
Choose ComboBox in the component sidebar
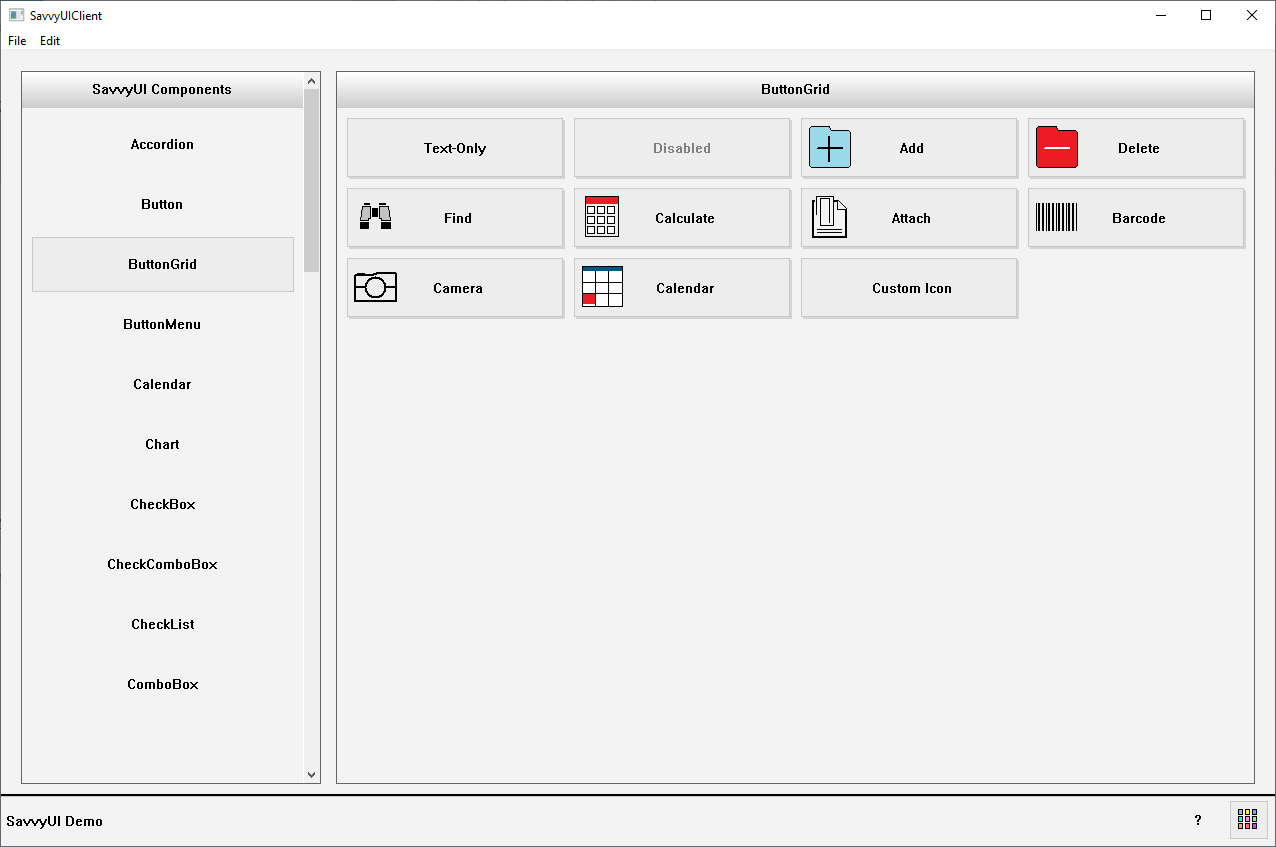click(162, 684)
